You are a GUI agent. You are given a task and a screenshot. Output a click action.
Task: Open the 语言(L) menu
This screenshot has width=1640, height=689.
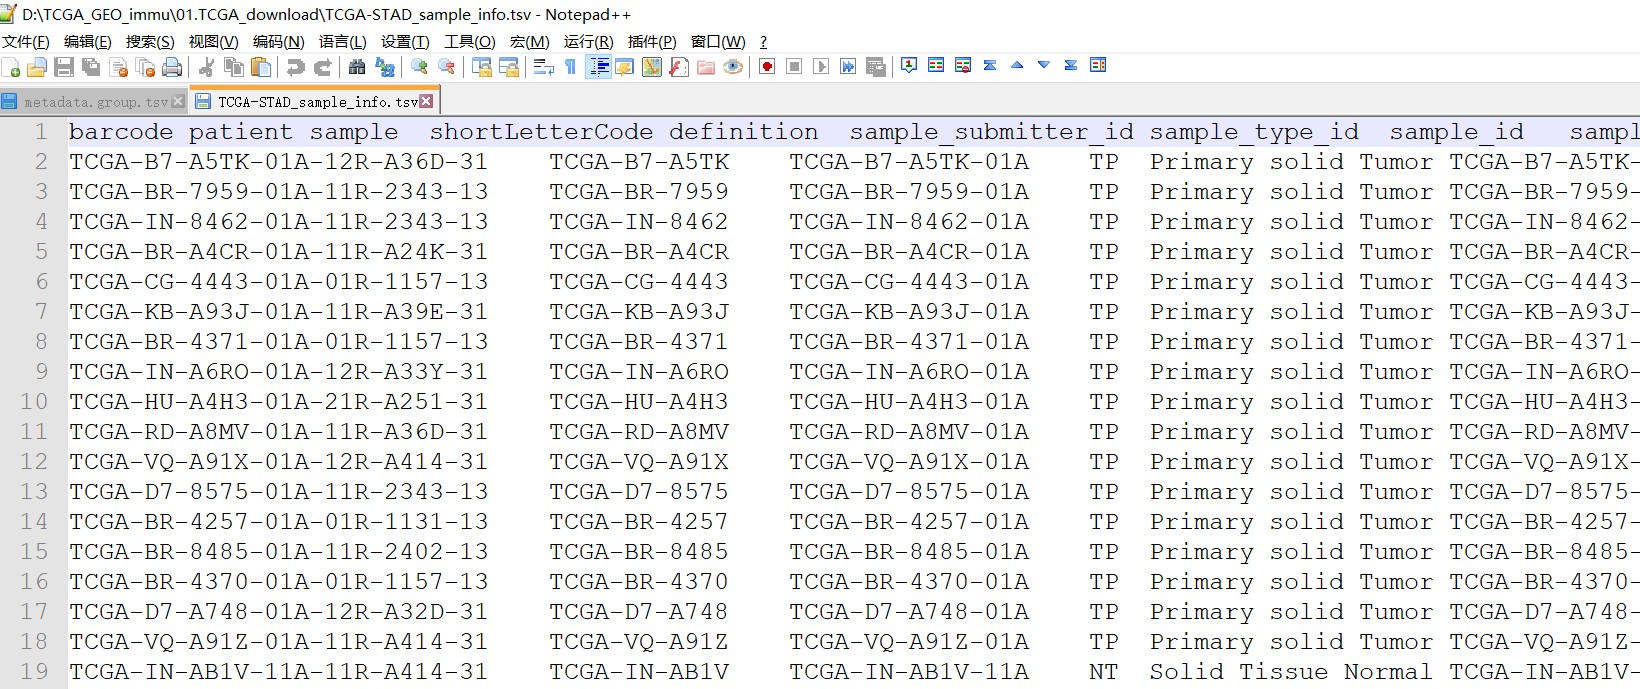point(343,41)
